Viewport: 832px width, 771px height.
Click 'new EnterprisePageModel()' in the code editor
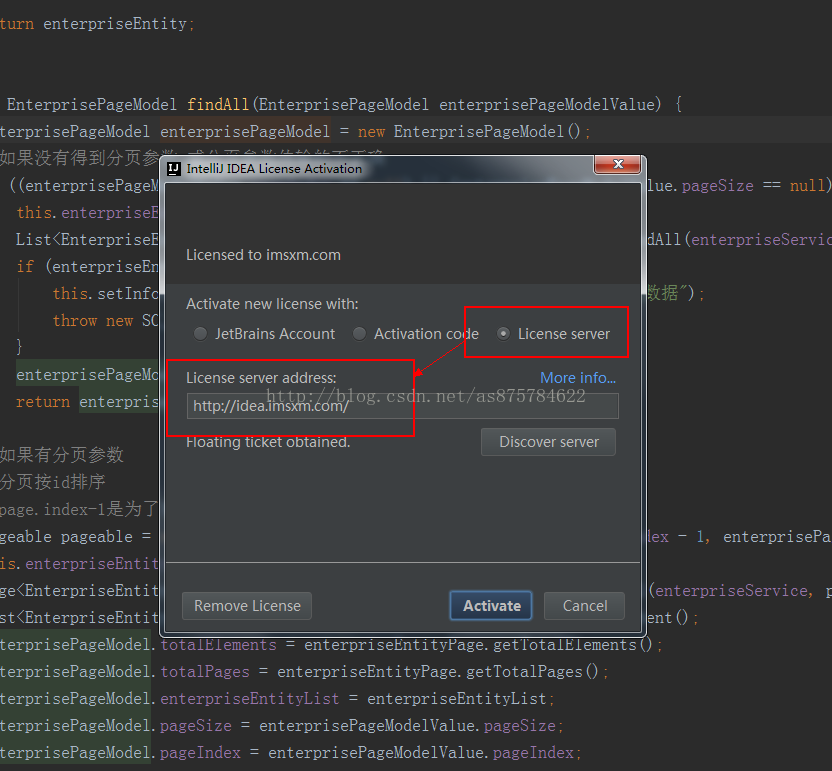point(470,131)
